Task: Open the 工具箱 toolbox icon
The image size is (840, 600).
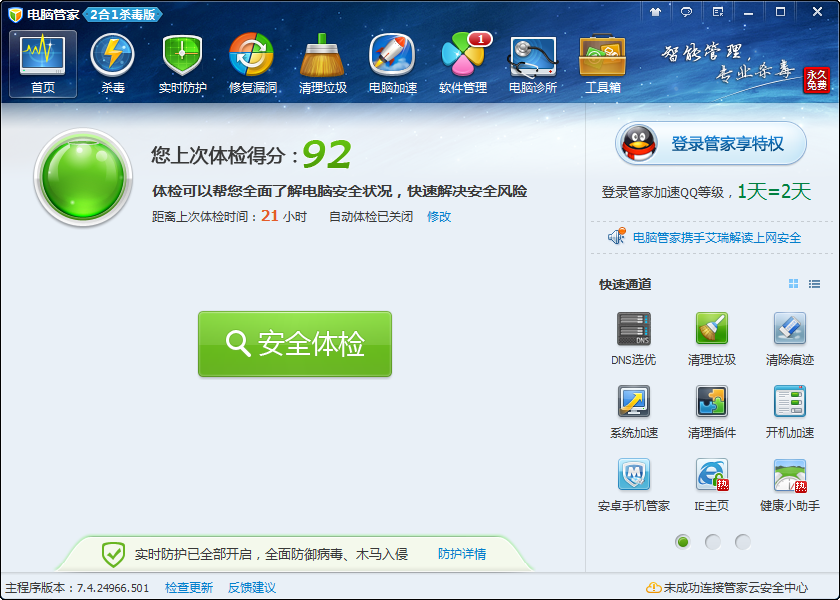Action: point(602,62)
